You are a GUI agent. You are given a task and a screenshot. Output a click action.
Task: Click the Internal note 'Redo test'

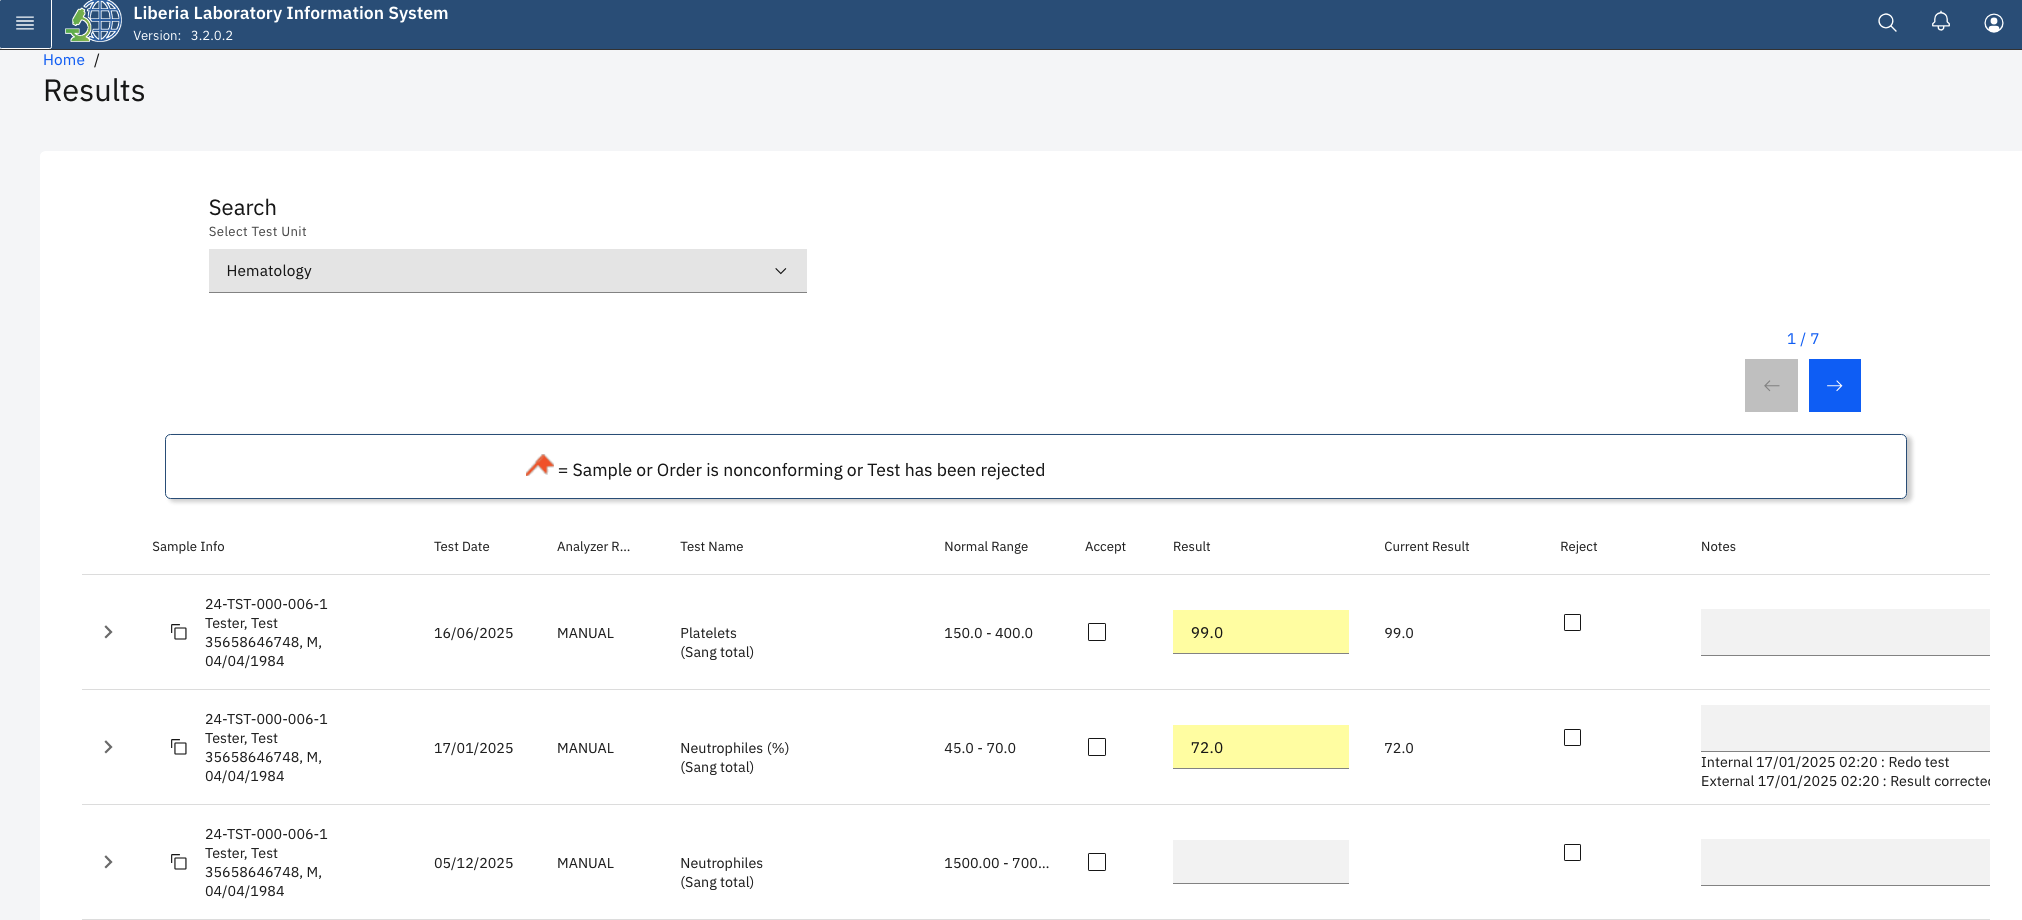click(x=1825, y=762)
